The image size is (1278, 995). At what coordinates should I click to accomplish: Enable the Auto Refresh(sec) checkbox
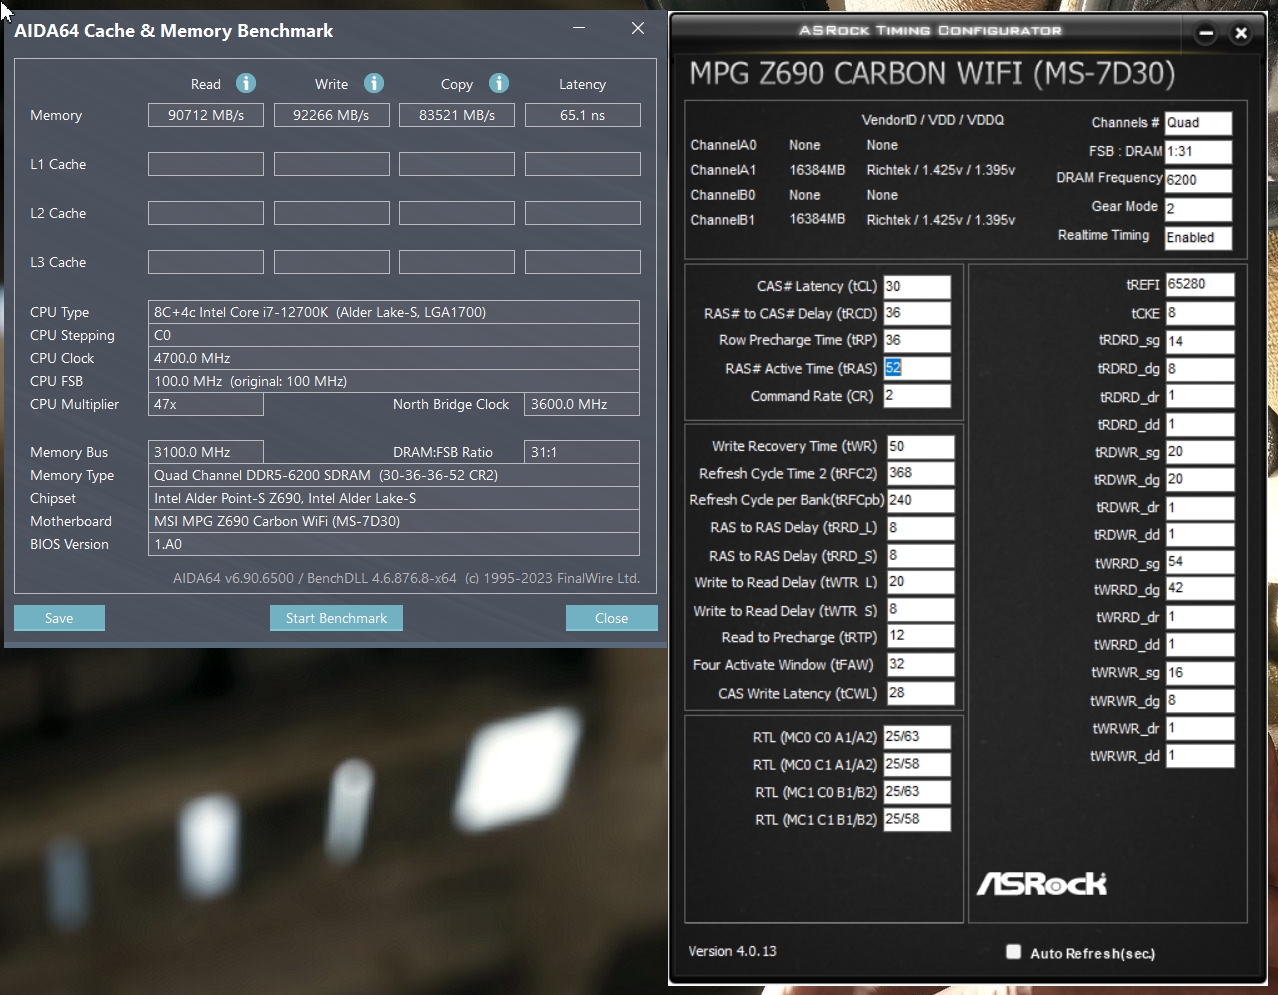[x=1013, y=952]
